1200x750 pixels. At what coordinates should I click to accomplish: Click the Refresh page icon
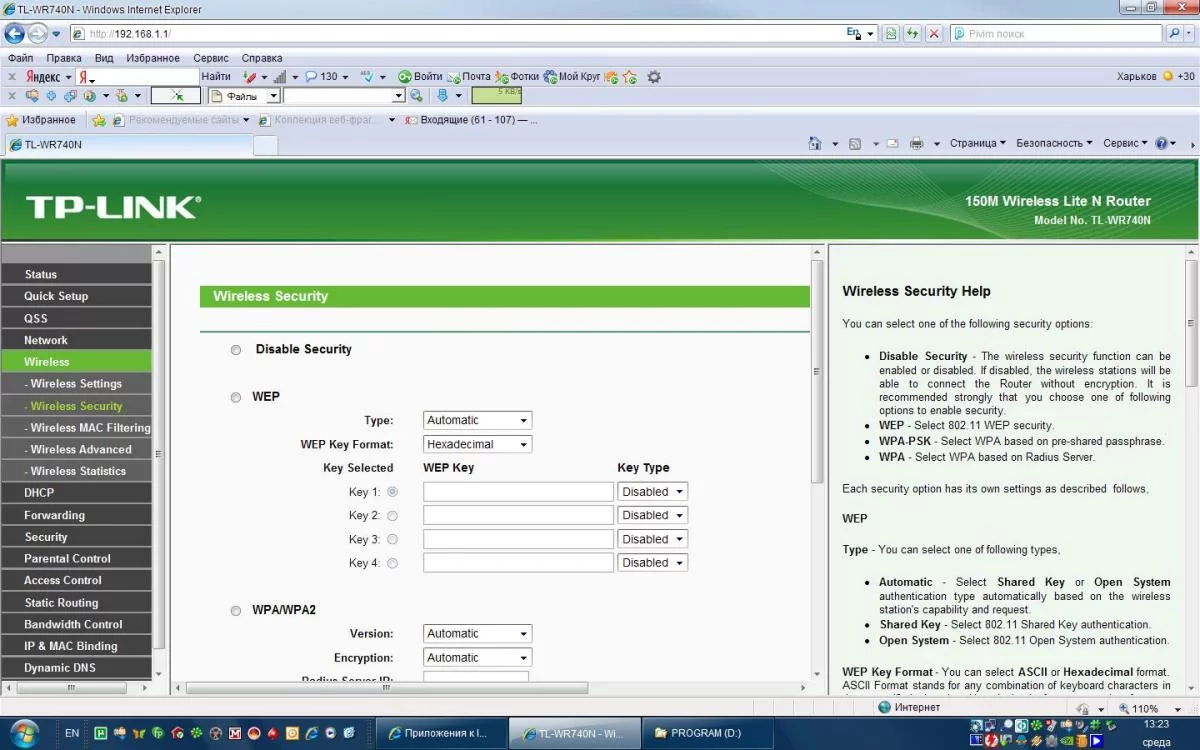[x=912, y=33]
